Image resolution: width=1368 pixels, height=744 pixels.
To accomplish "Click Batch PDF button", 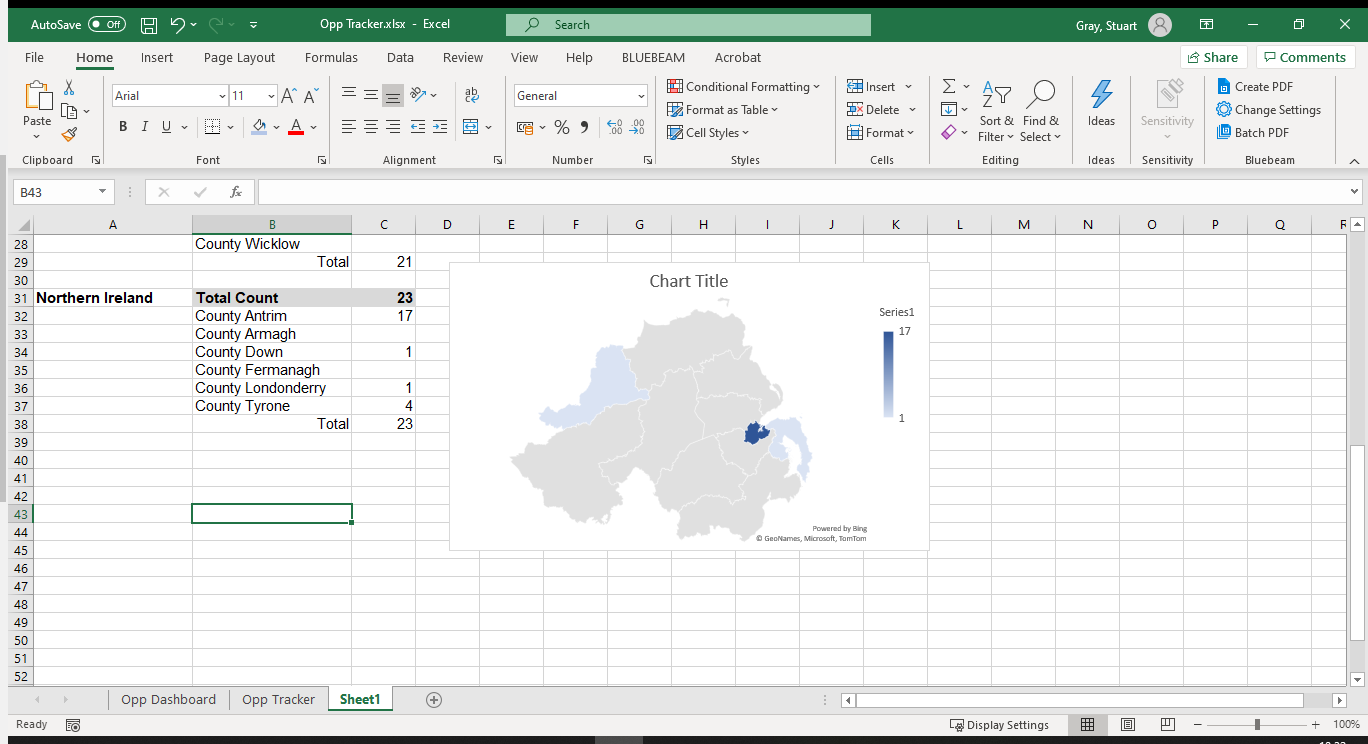I will click(x=1253, y=133).
